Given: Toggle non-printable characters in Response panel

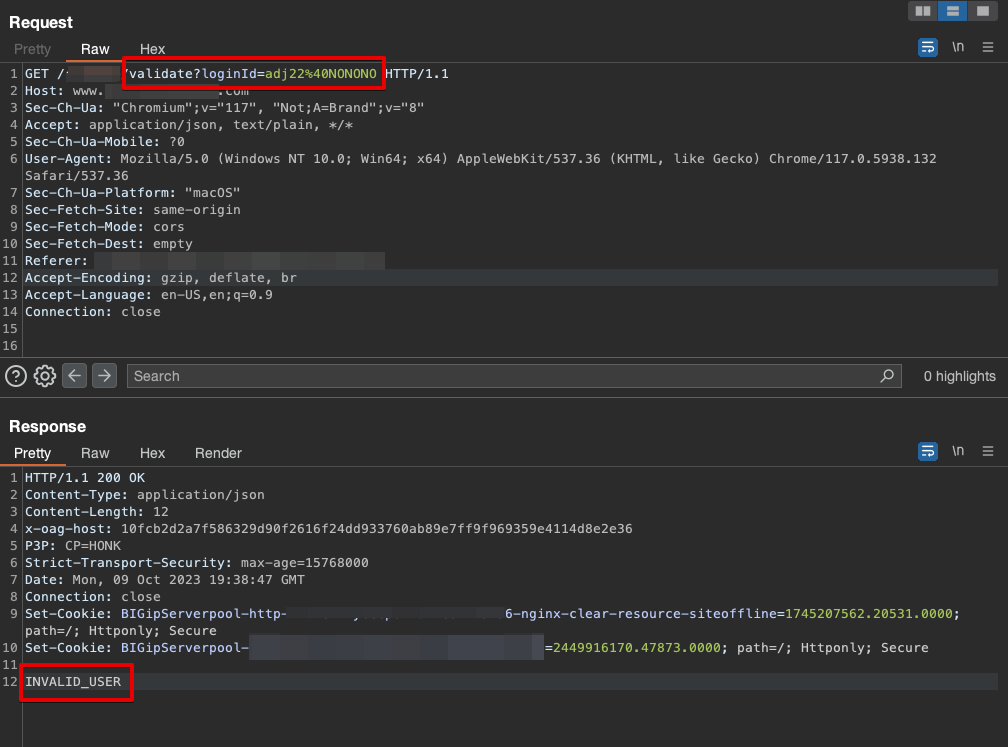Looking at the screenshot, I should [x=958, y=451].
